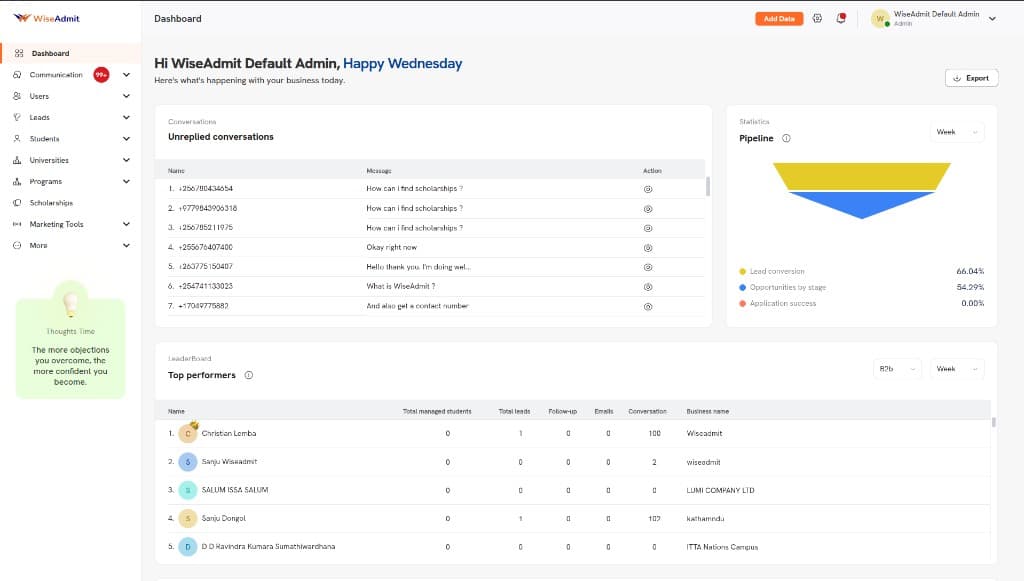1024x581 pixels.
Task: Select Dashboard in the sidebar
Action: (x=50, y=53)
